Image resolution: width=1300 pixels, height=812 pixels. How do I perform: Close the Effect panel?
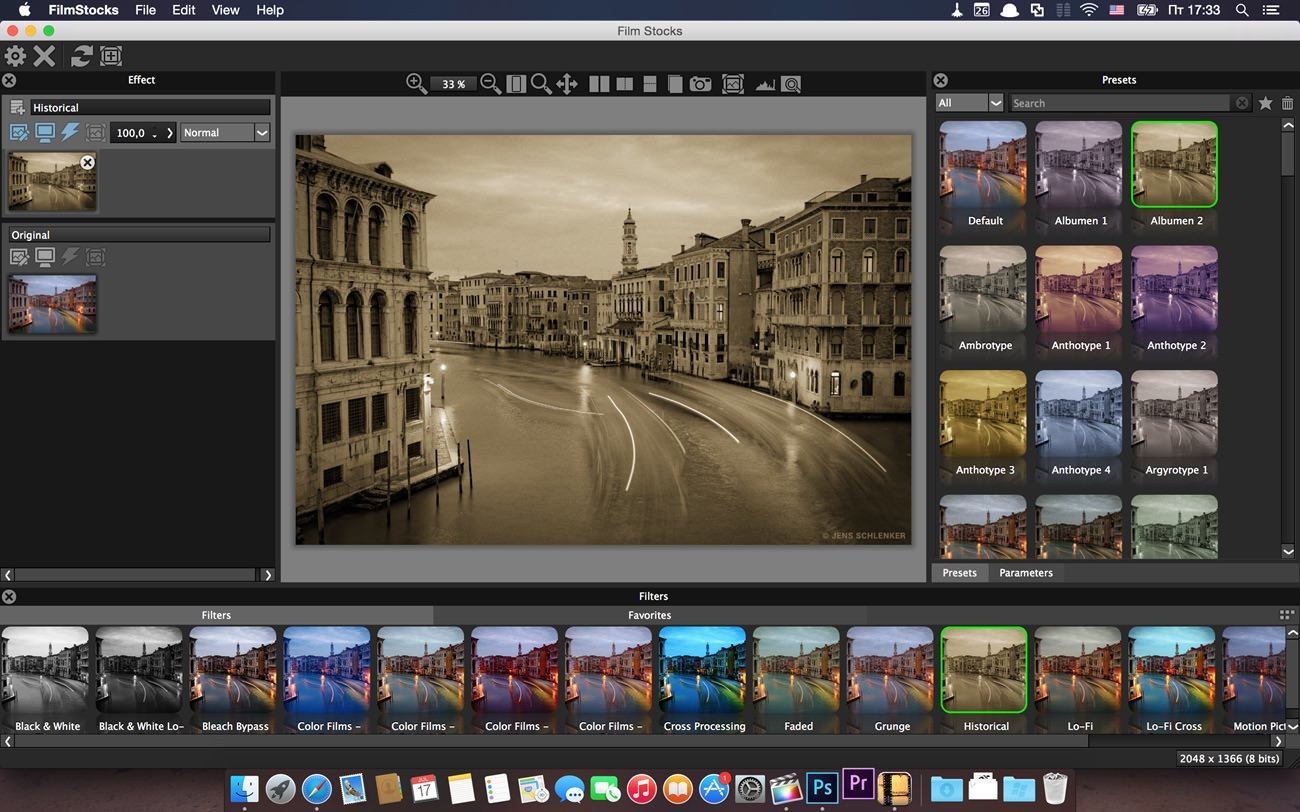(9, 80)
